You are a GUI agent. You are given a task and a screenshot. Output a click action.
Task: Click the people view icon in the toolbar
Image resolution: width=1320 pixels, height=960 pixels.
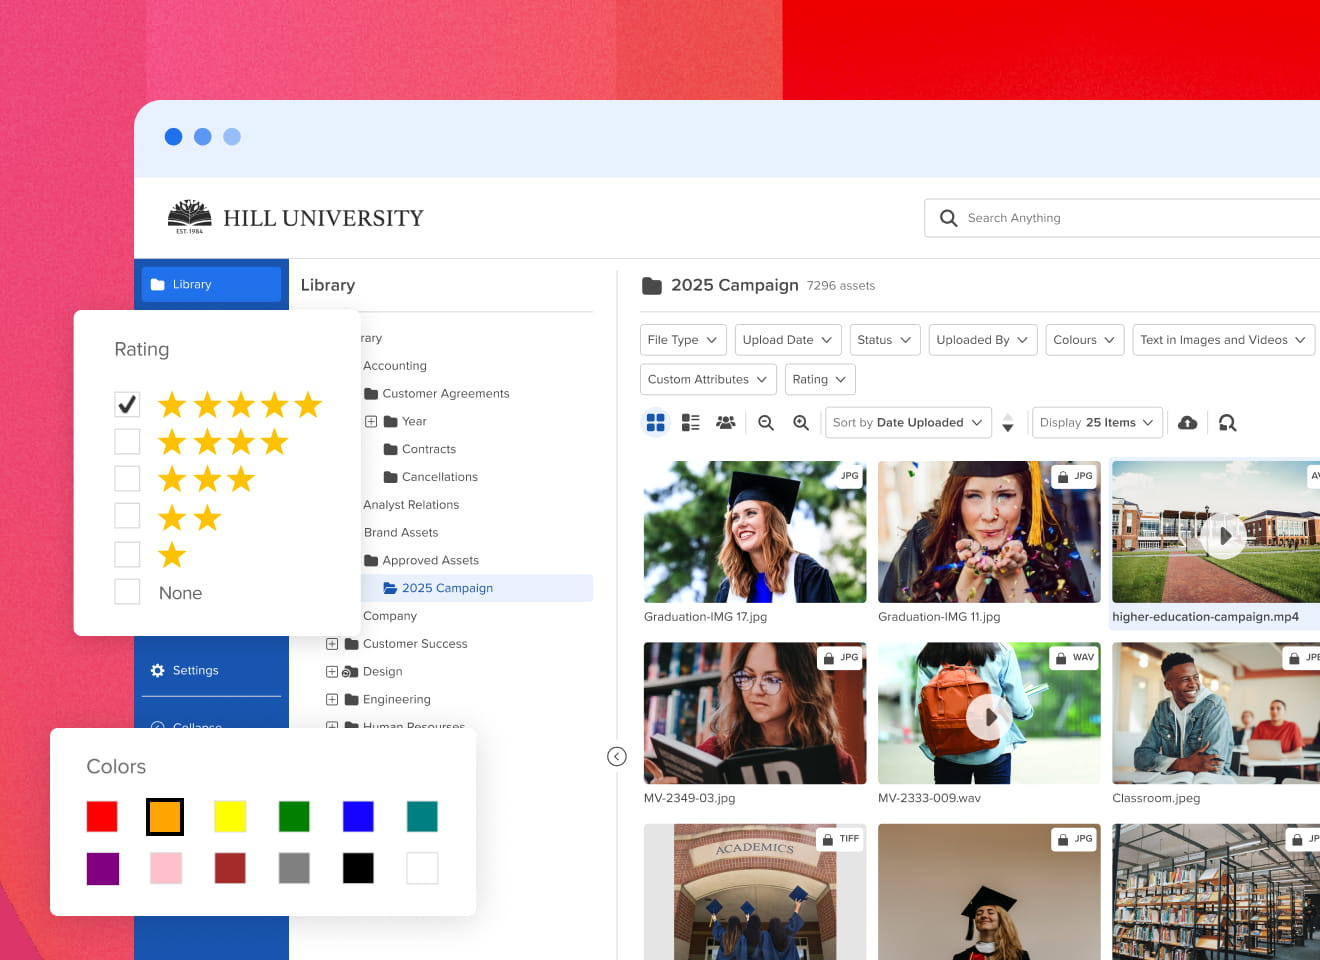(x=725, y=422)
